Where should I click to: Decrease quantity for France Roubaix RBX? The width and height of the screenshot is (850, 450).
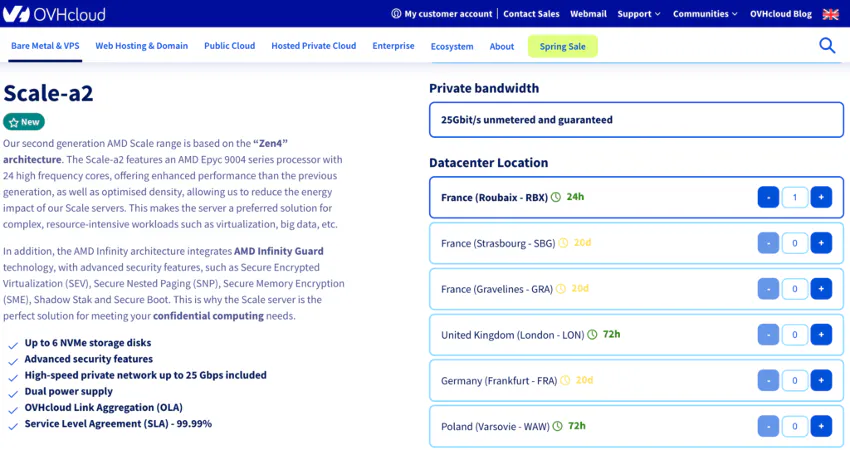click(x=768, y=197)
